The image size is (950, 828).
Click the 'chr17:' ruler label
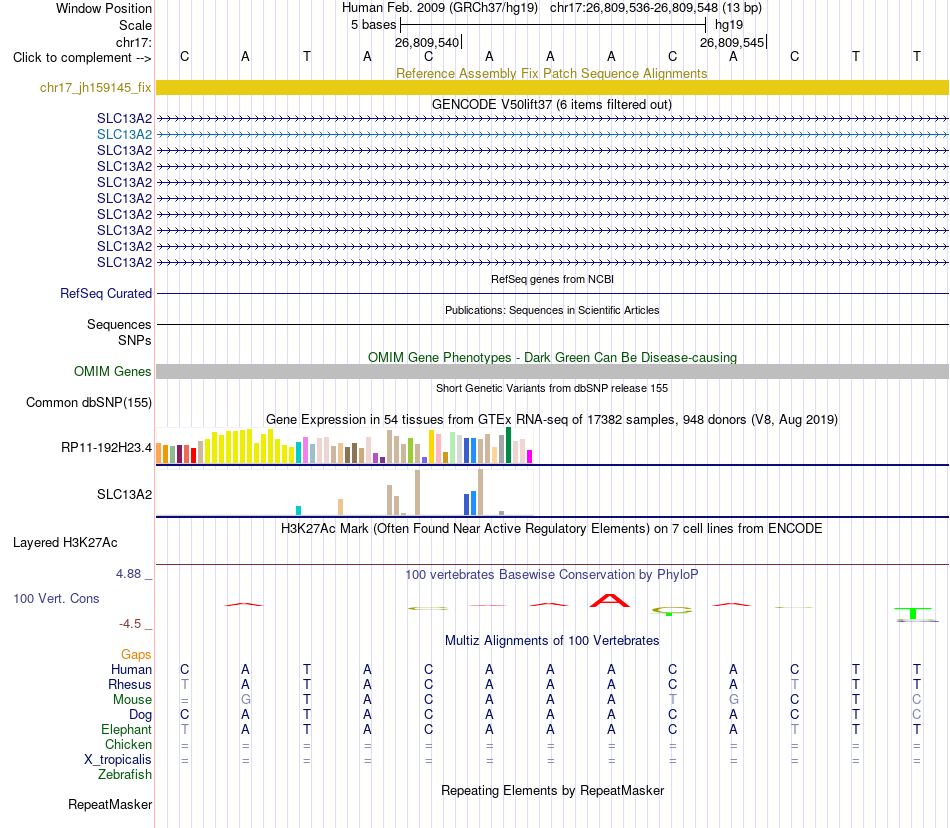[133, 42]
